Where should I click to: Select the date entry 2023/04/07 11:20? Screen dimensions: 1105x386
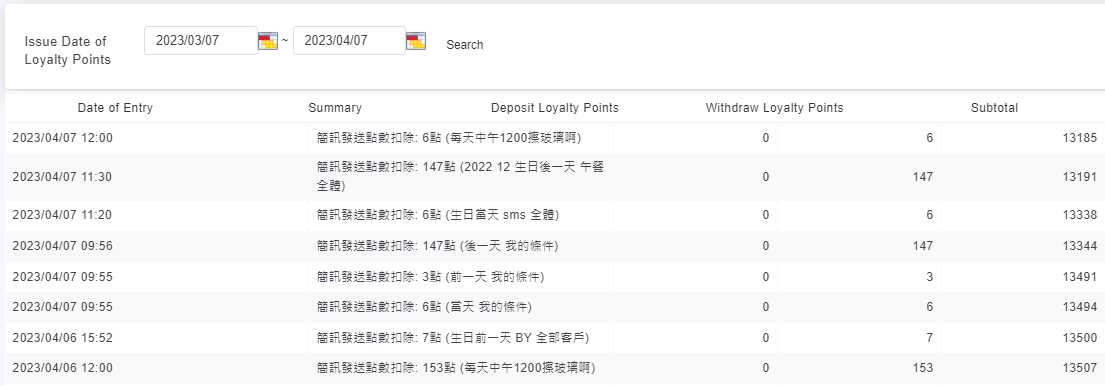point(62,215)
